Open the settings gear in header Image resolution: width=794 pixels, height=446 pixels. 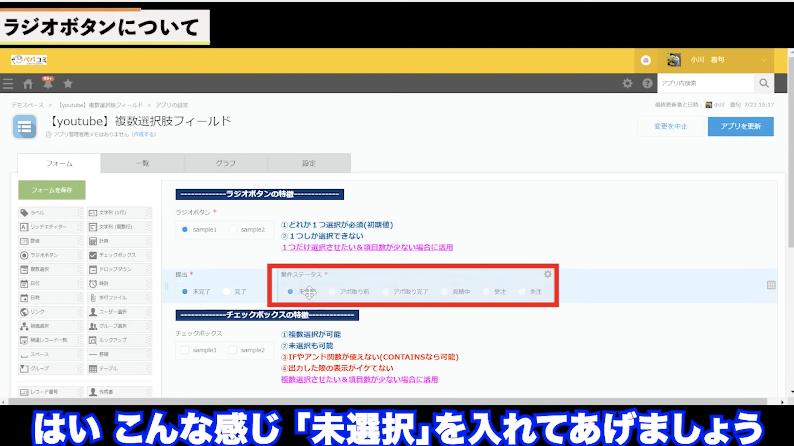(628, 83)
